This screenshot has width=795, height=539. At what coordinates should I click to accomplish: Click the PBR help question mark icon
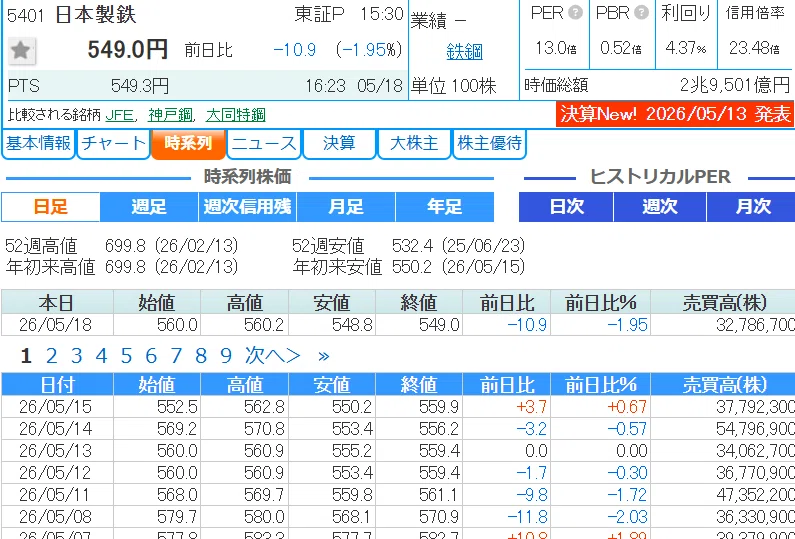pos(641,13)
